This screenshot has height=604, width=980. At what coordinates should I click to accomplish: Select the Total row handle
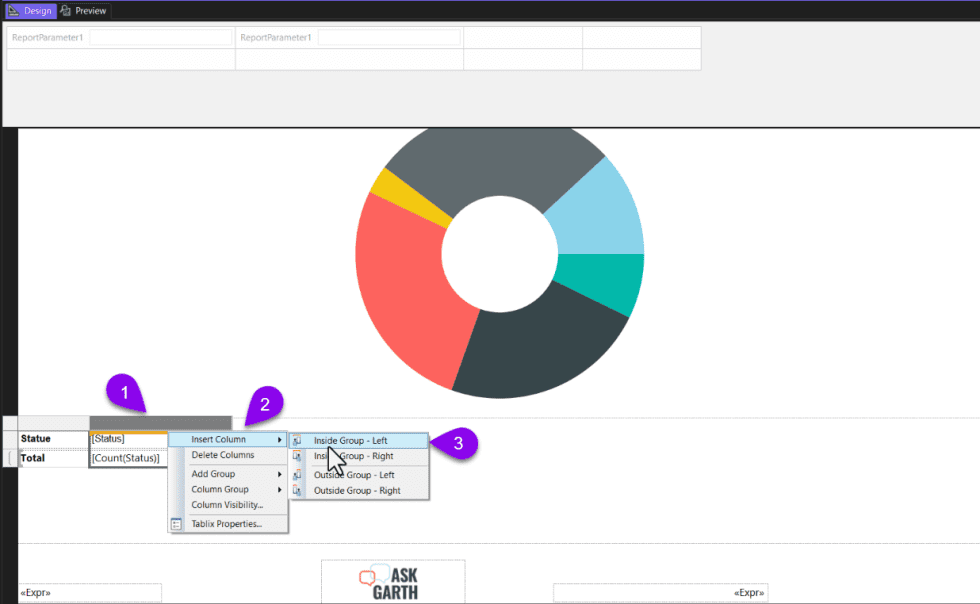(11, 458)
